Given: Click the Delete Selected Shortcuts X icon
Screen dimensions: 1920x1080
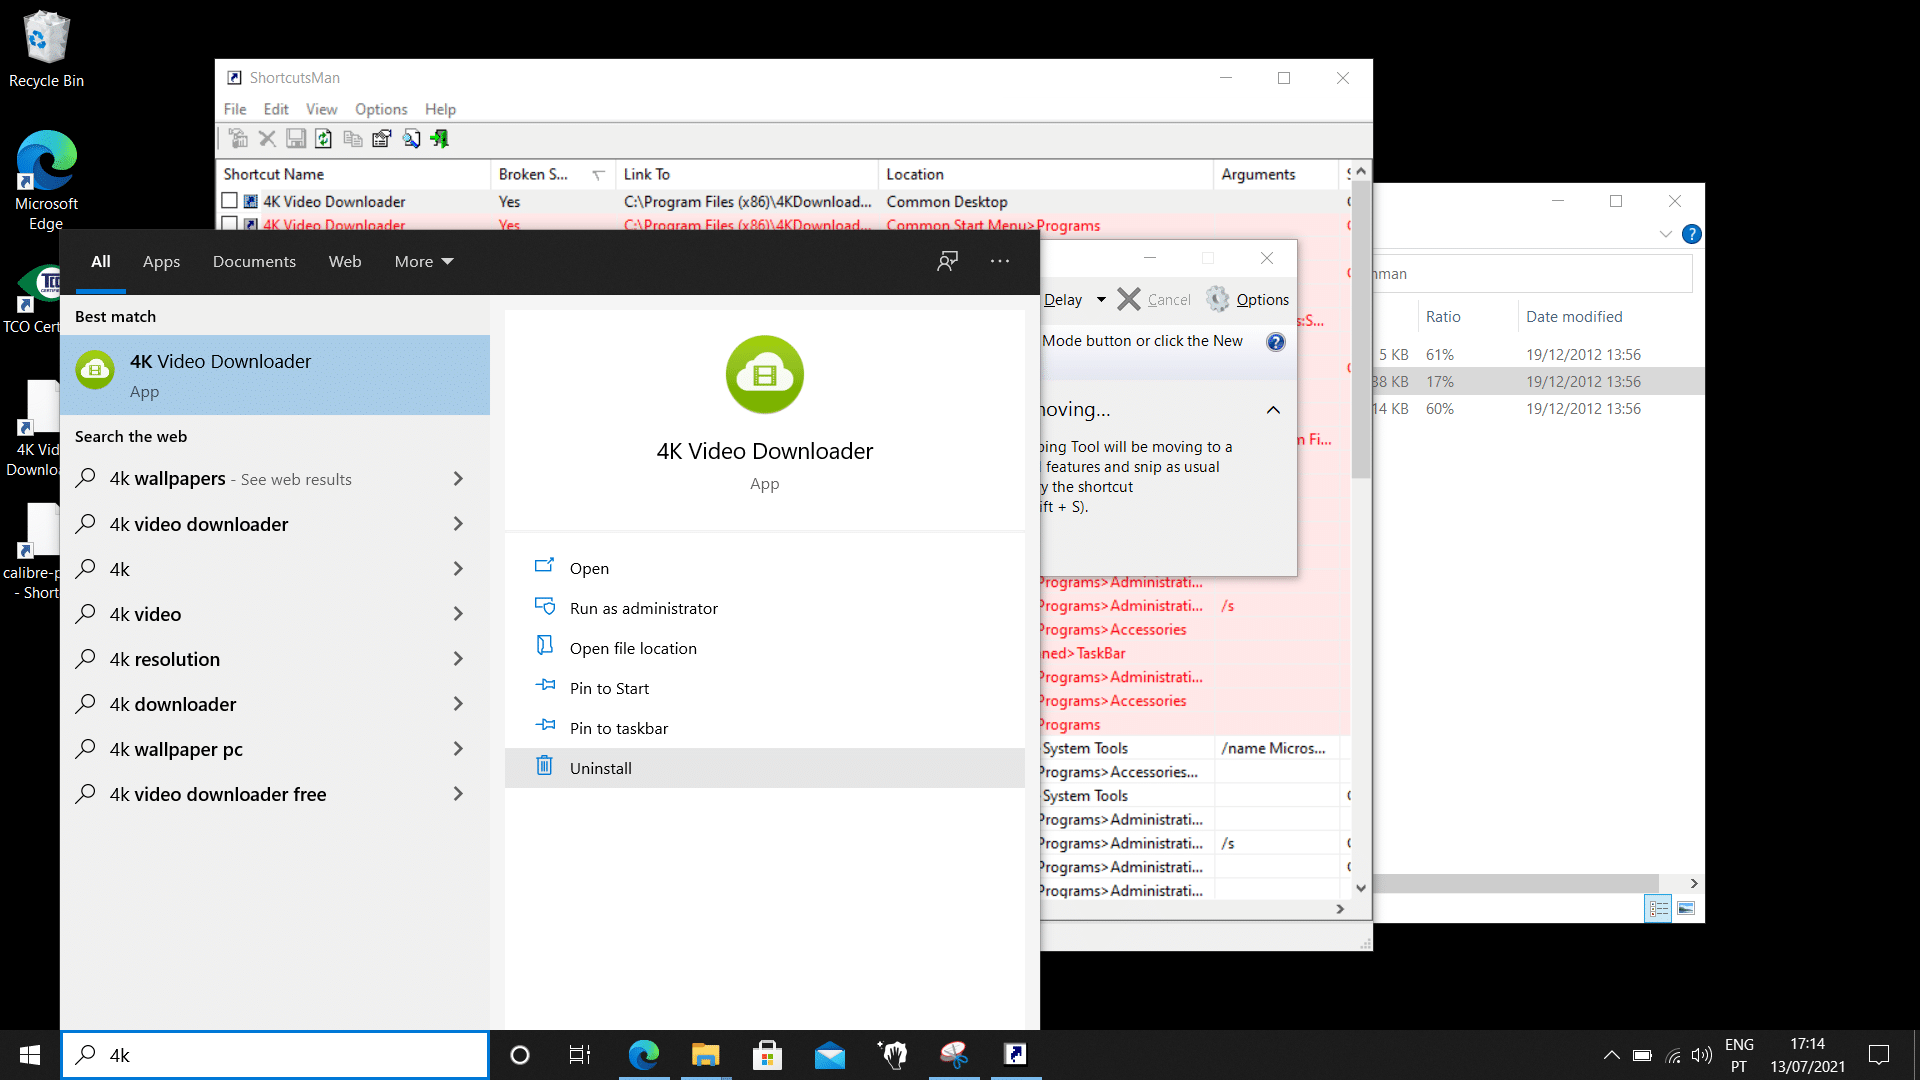Looking at the screenshot, I should tap(267, 139).
